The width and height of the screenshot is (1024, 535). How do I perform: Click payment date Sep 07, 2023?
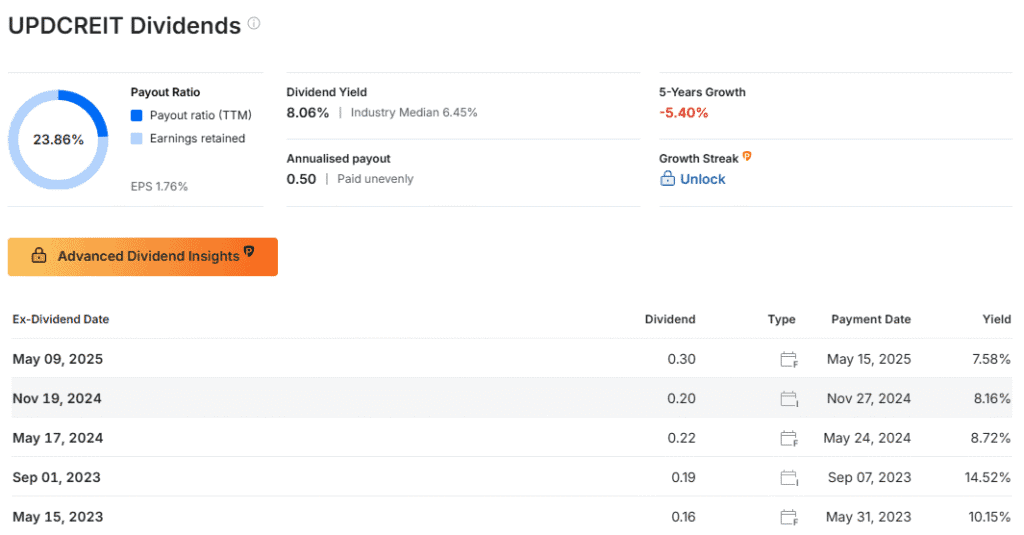pos(869,478)
